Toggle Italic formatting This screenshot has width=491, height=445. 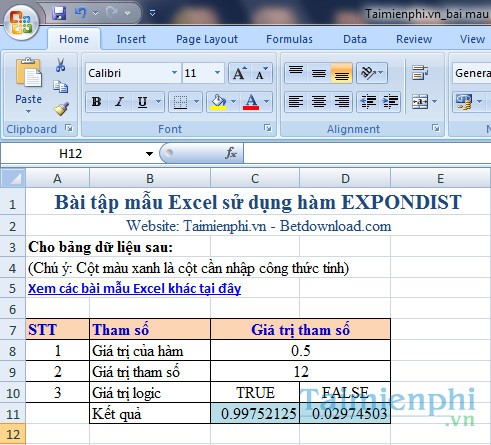coord(119,102)
